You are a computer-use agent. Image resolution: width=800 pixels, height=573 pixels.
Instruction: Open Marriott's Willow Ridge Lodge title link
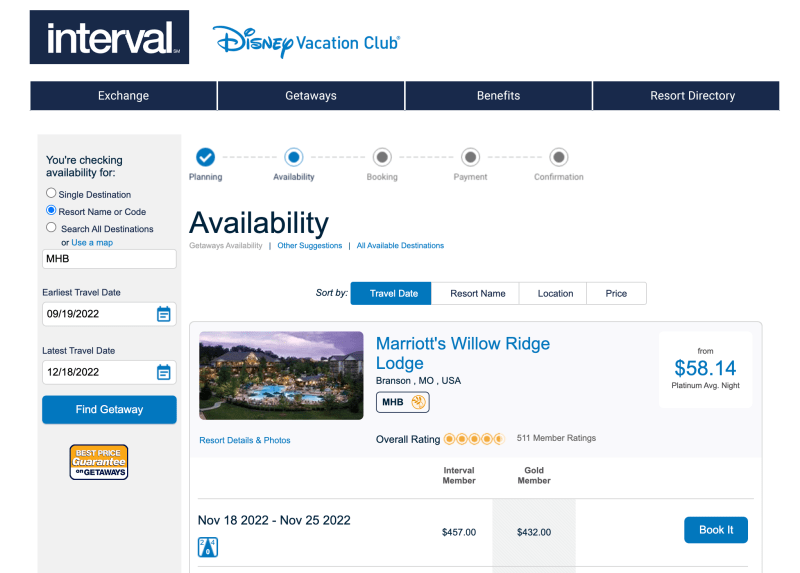coord(463,353)
